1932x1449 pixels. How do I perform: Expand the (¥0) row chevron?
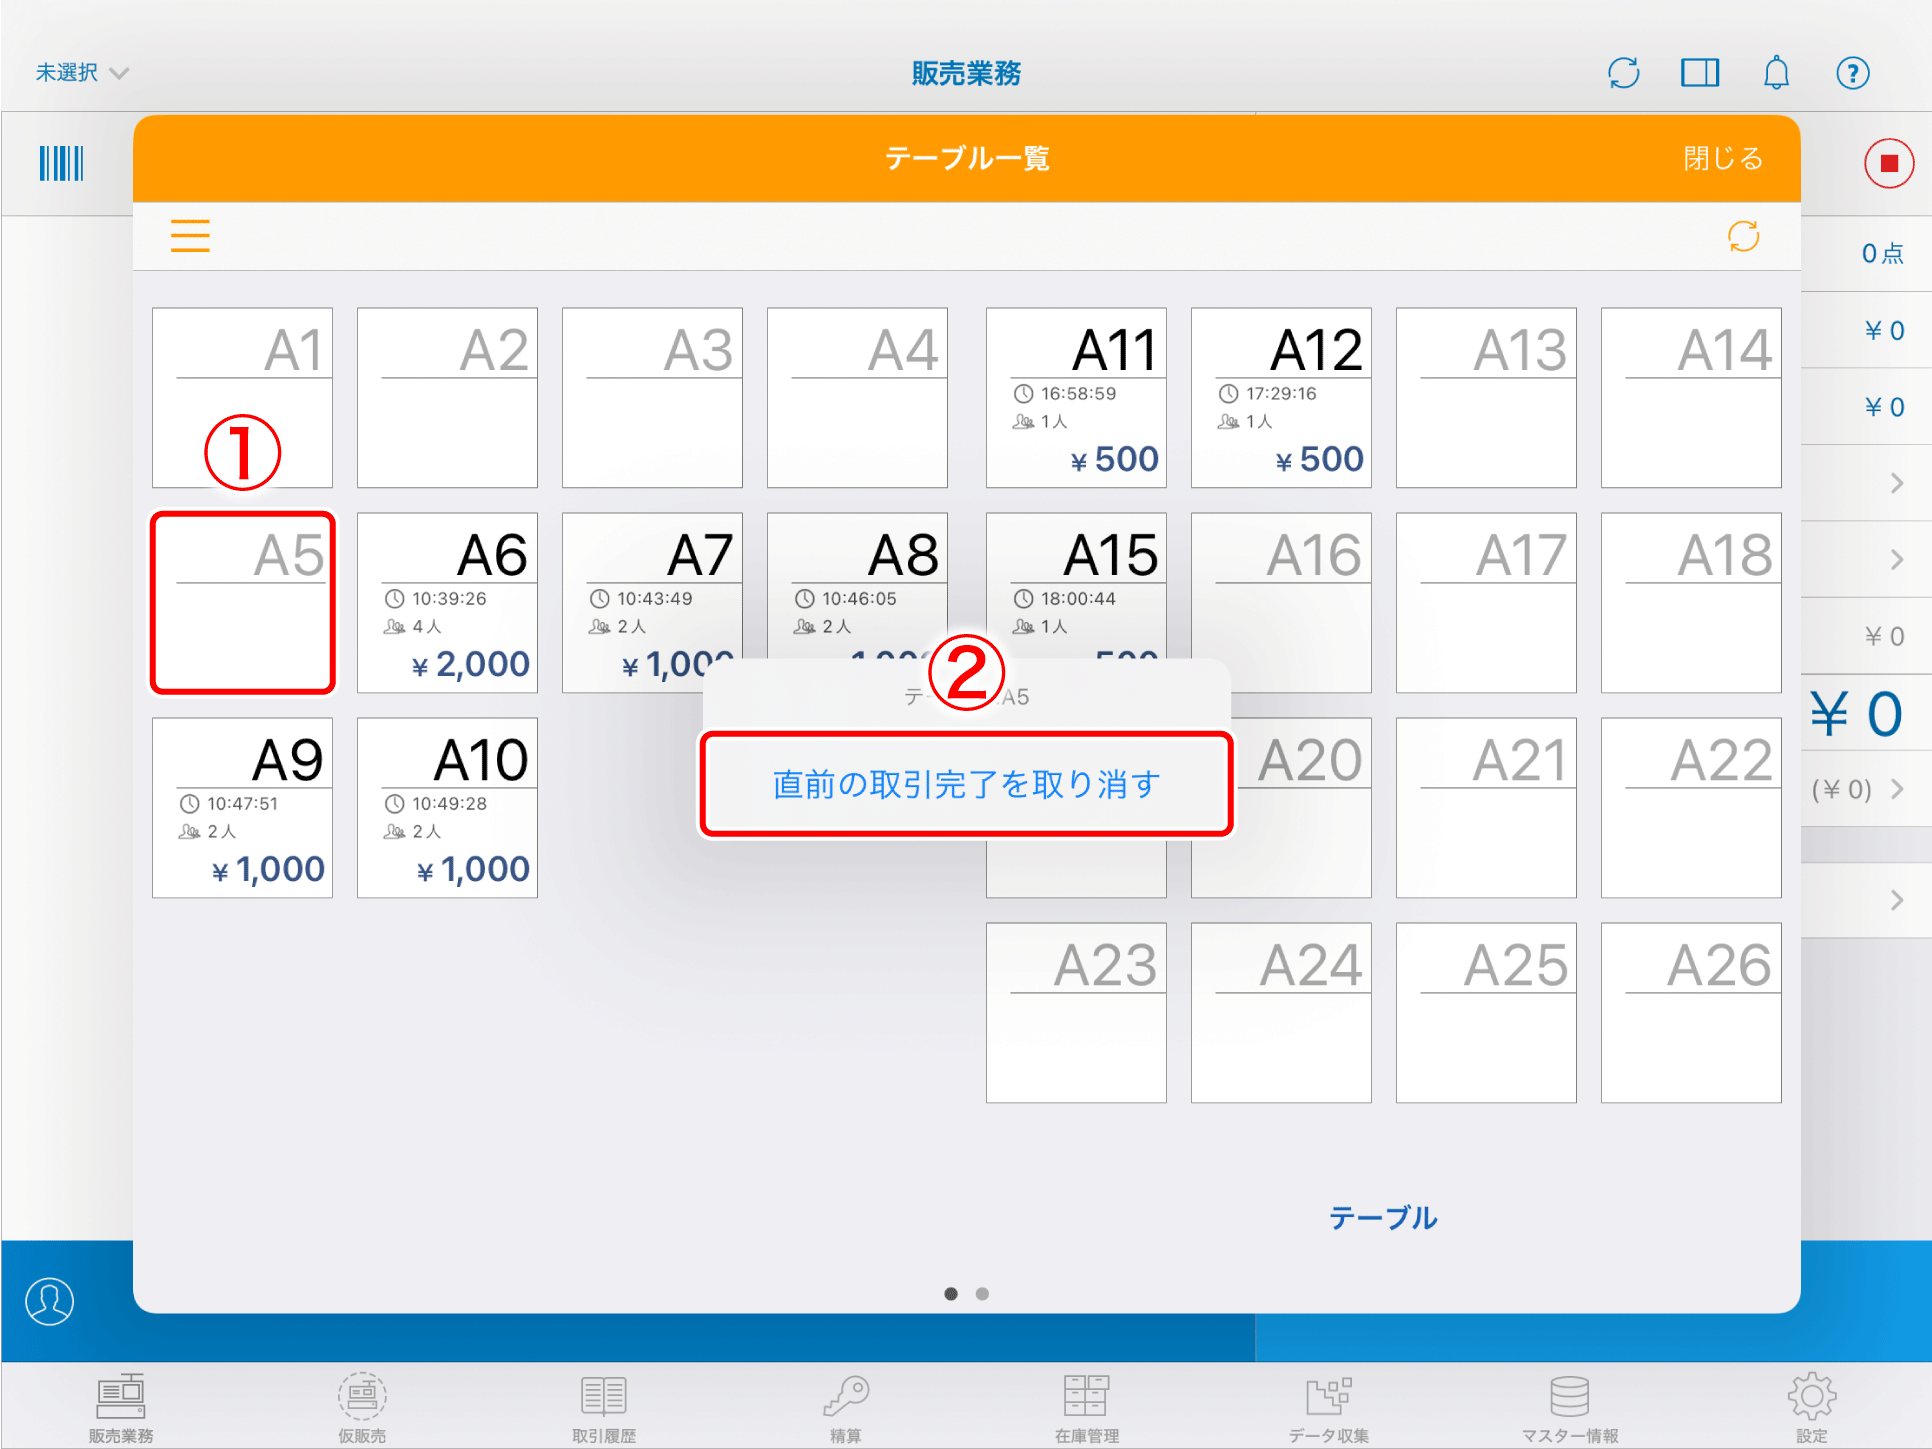[x=1897, y=789]
